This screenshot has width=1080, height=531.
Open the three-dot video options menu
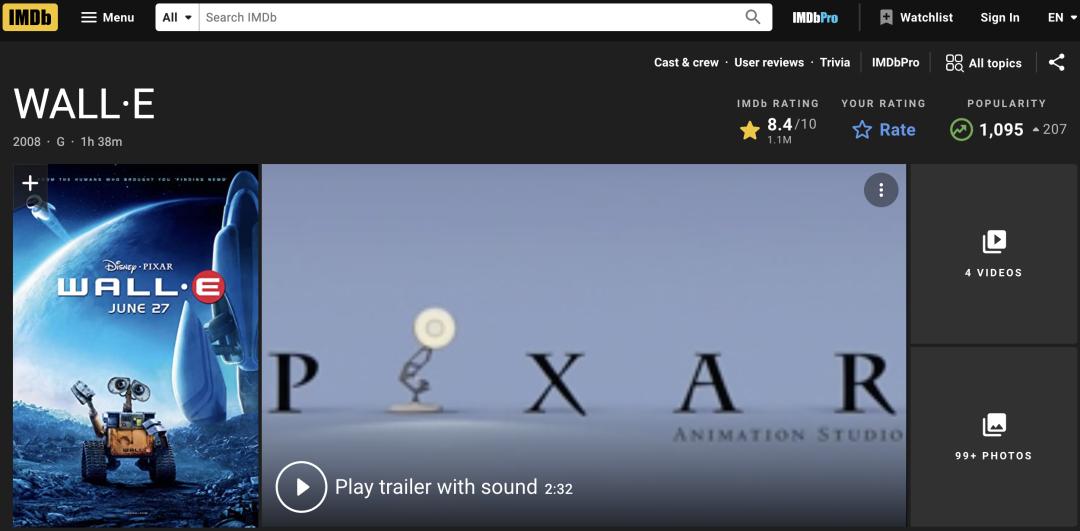(881, 189)
